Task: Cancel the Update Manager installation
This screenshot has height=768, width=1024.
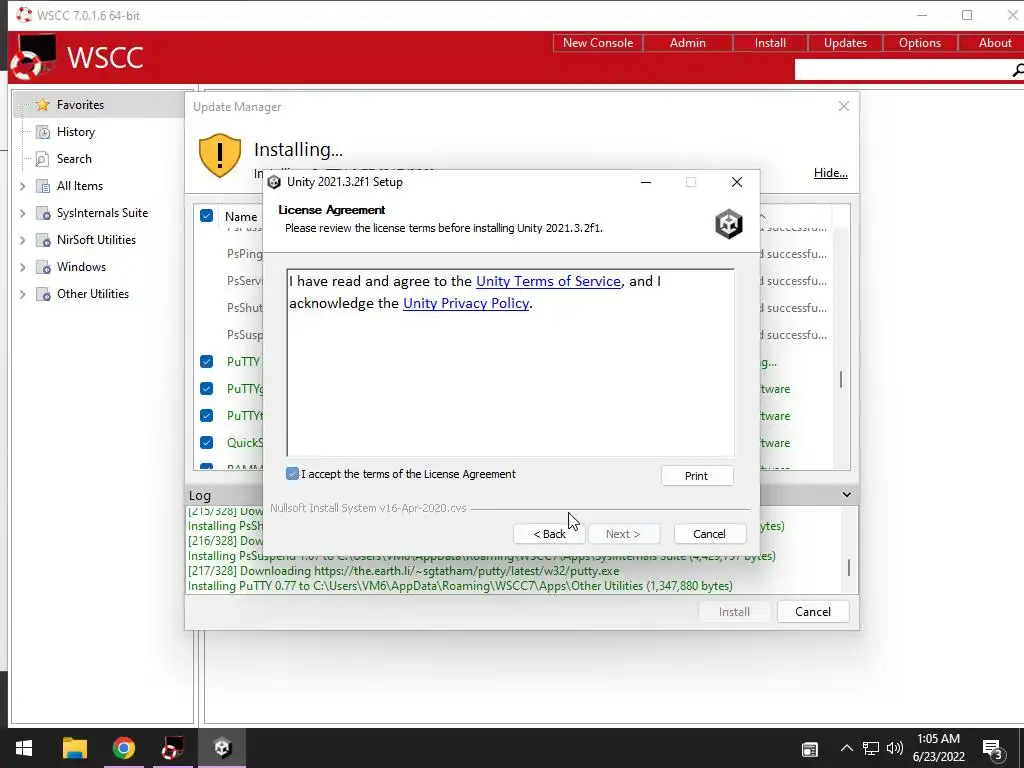Action: pos(812,612)
